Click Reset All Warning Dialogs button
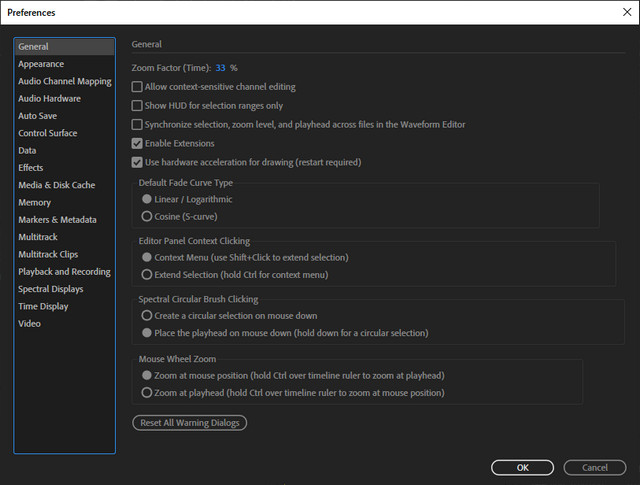640x485 pixels. 189,422
